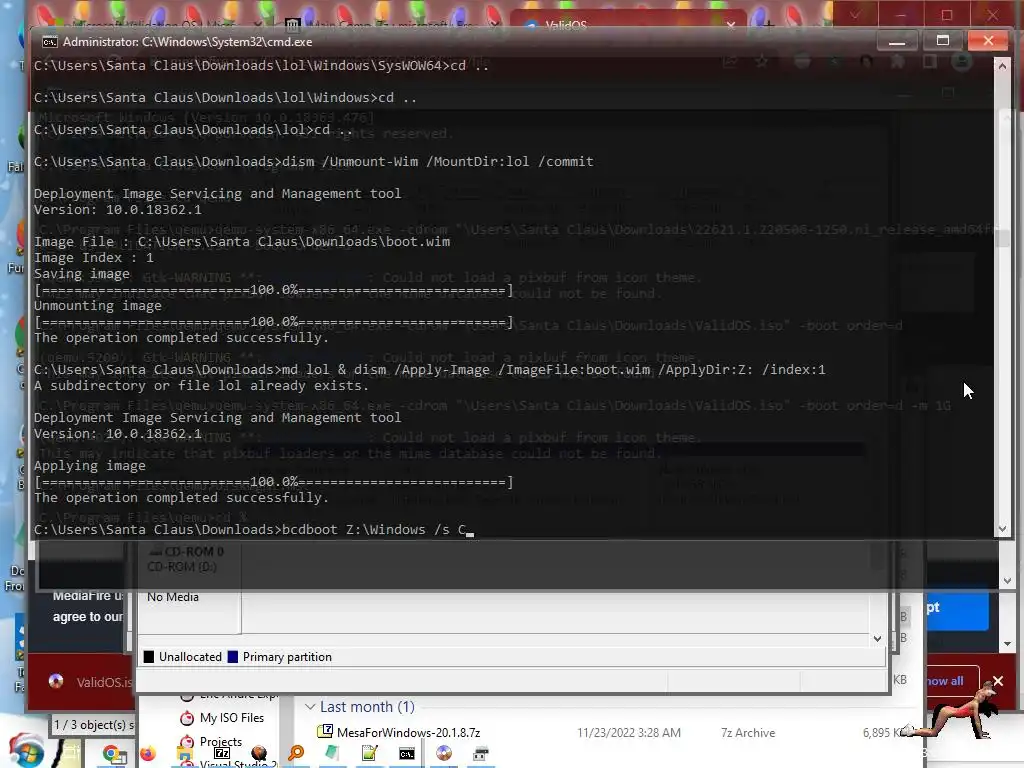Open Google Chrome from the taskbar
Viewport: 1024px width, 768px height.
point(114,754)
